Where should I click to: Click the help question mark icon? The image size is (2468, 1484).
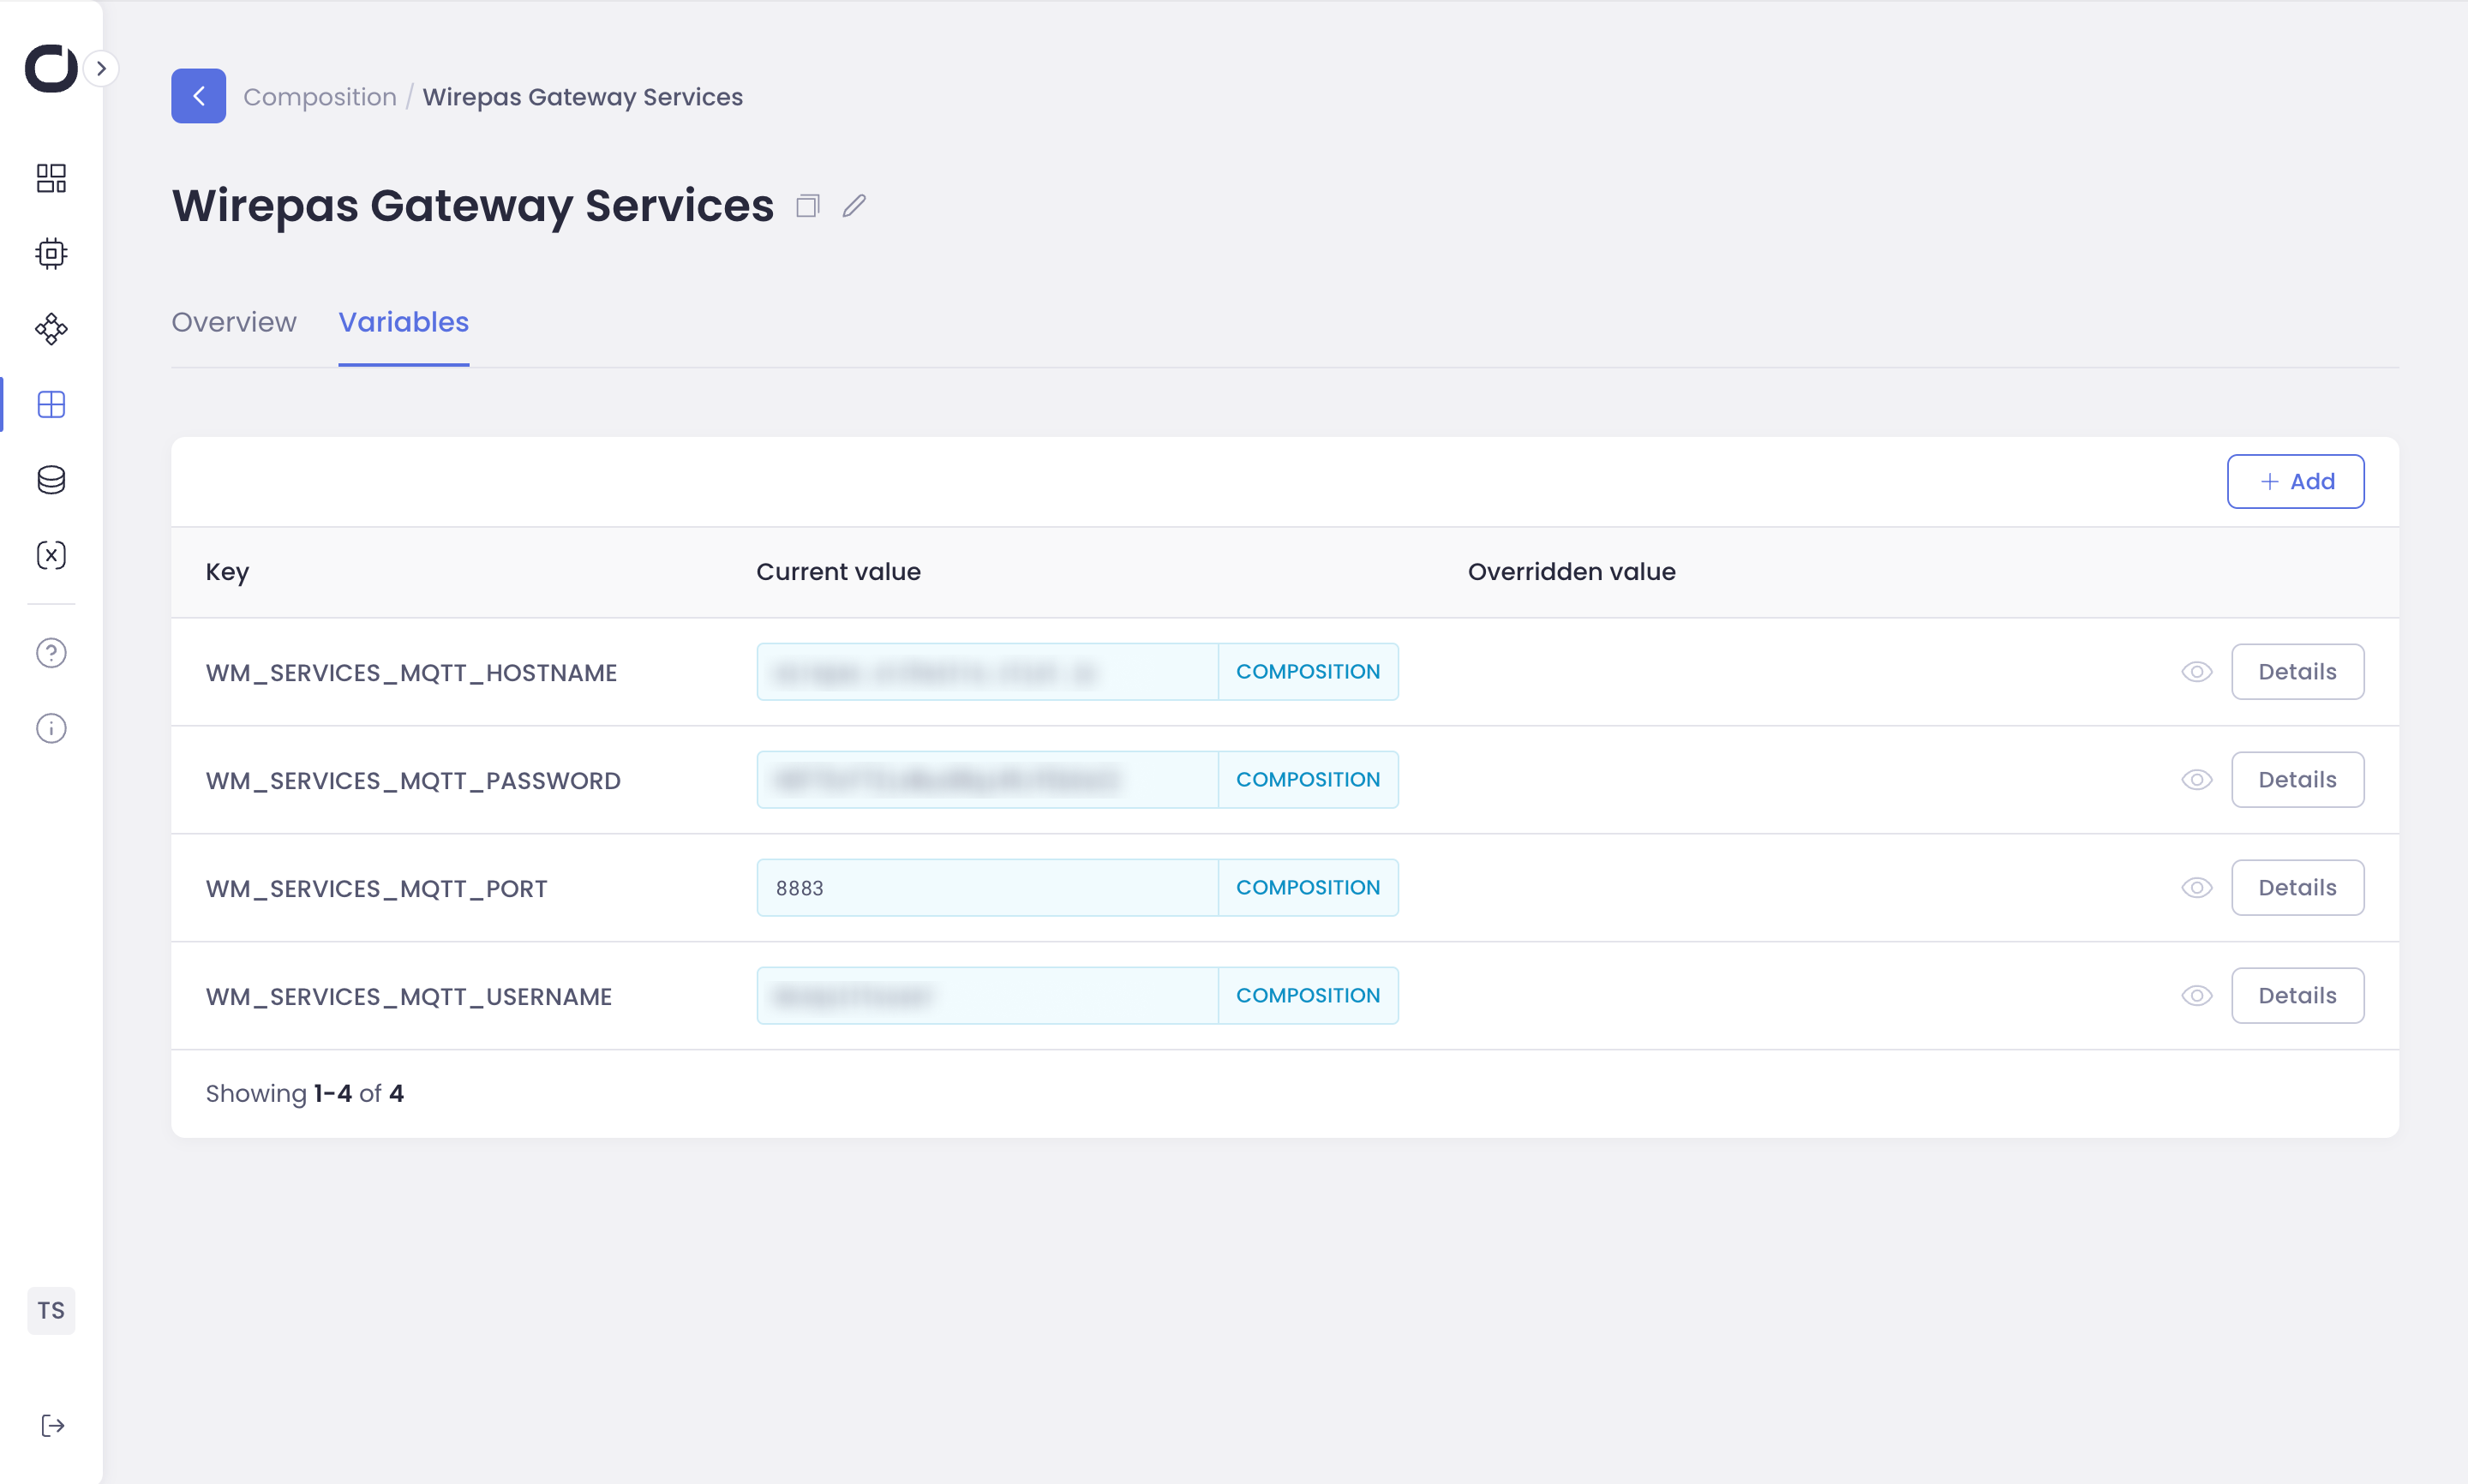point(51,653)
